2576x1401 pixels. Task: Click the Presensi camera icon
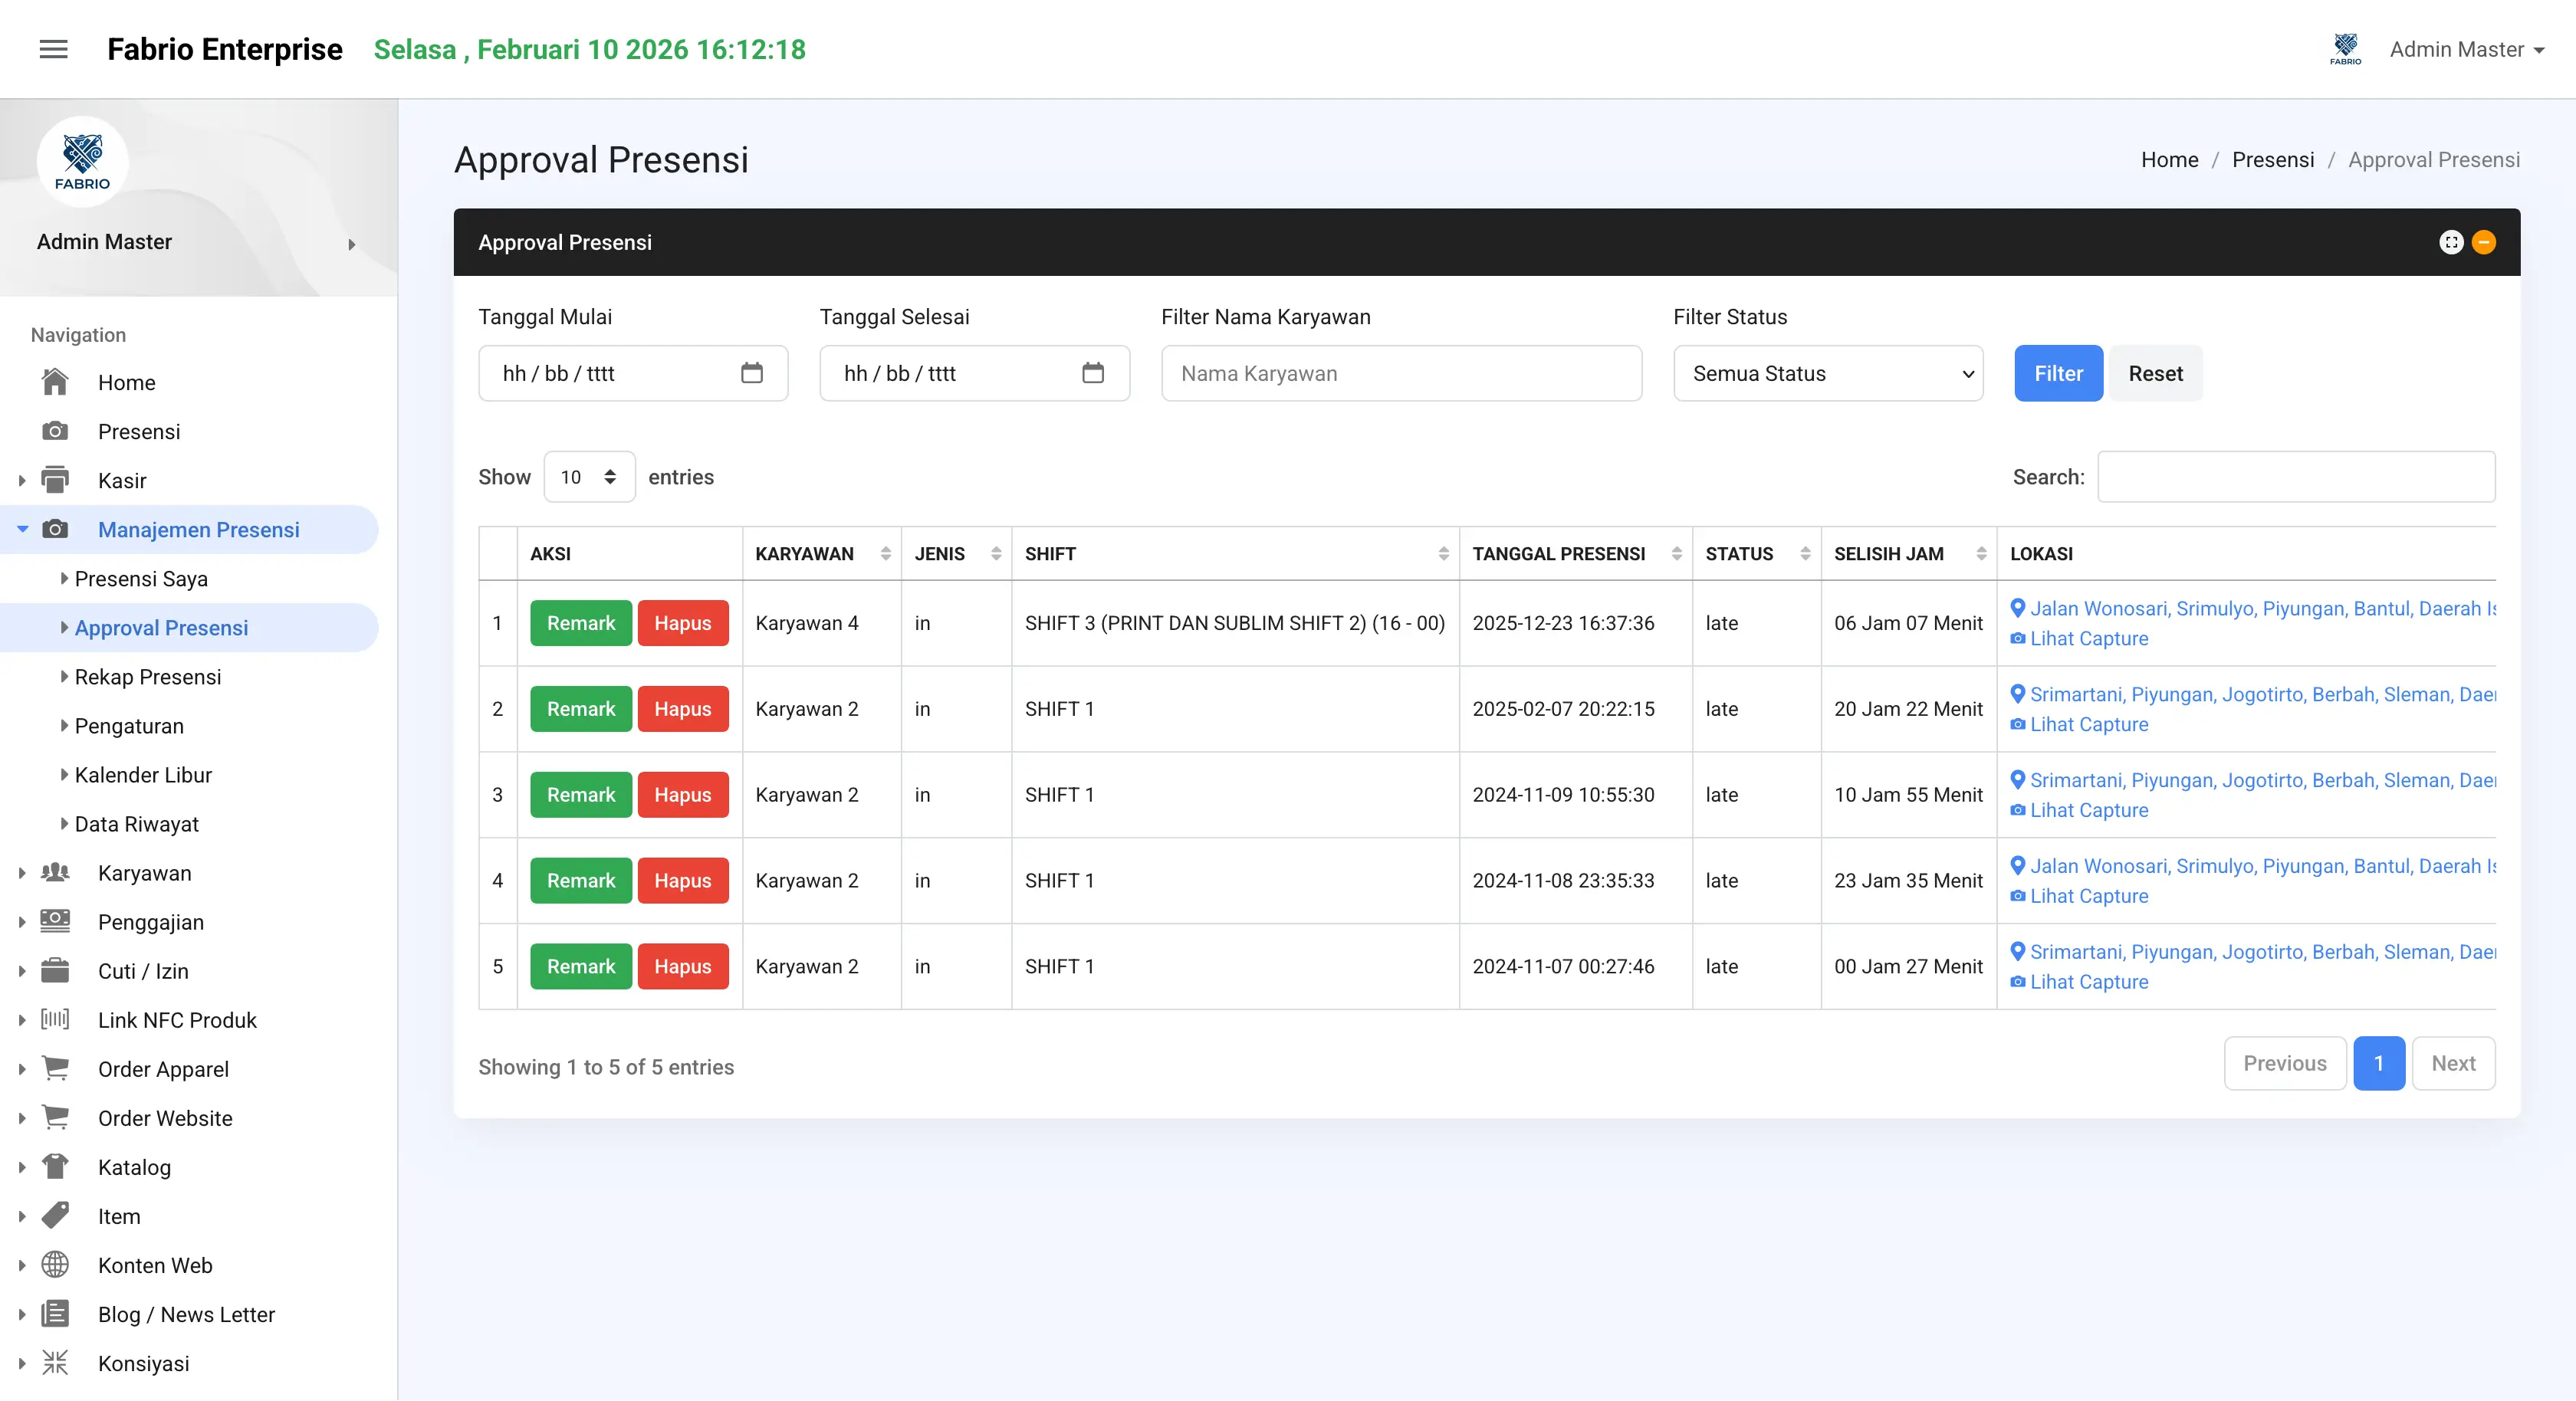pyautogui.click(x=55, y=431)
